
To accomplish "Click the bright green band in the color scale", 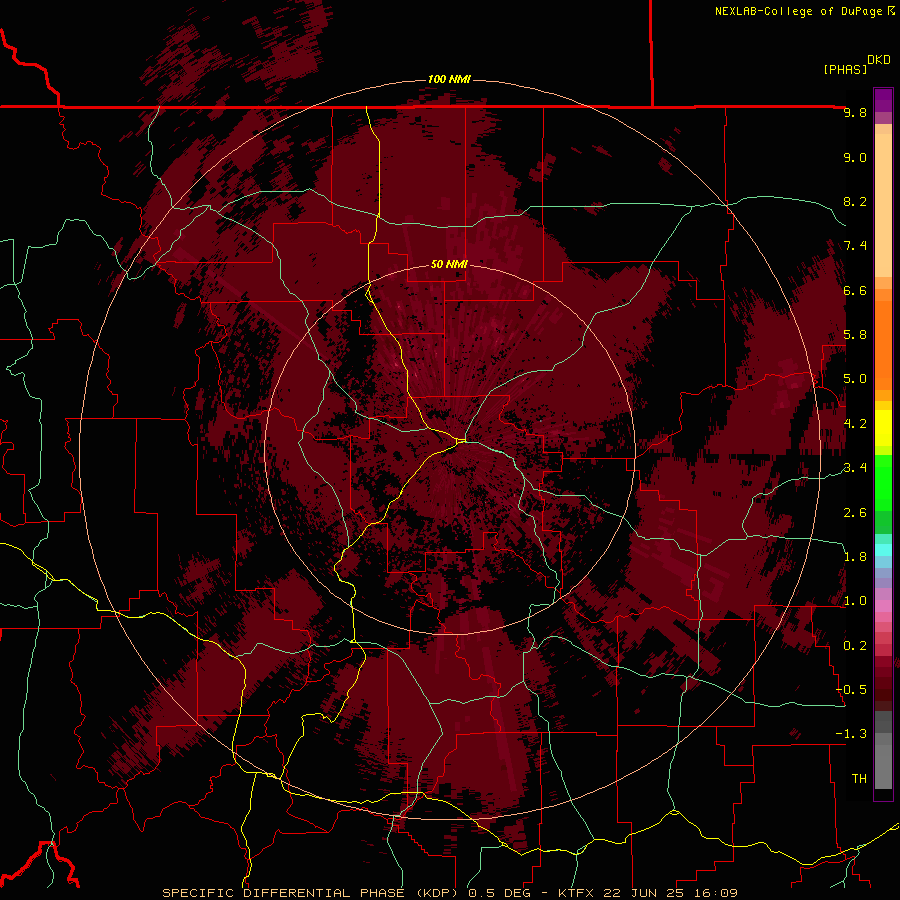I will pyautogui.click(x=883, y=482).
